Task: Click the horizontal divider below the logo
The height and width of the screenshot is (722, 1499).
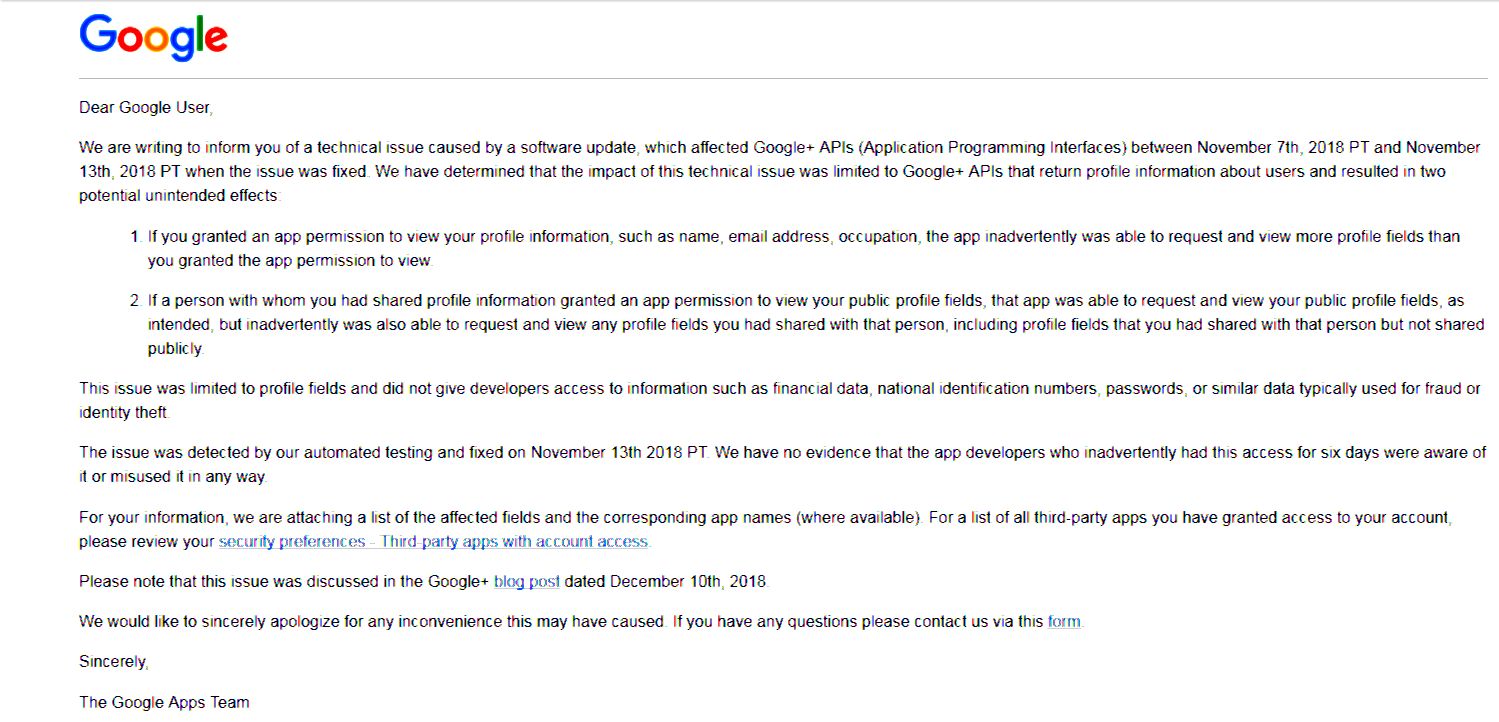Action: coord(780,78)
